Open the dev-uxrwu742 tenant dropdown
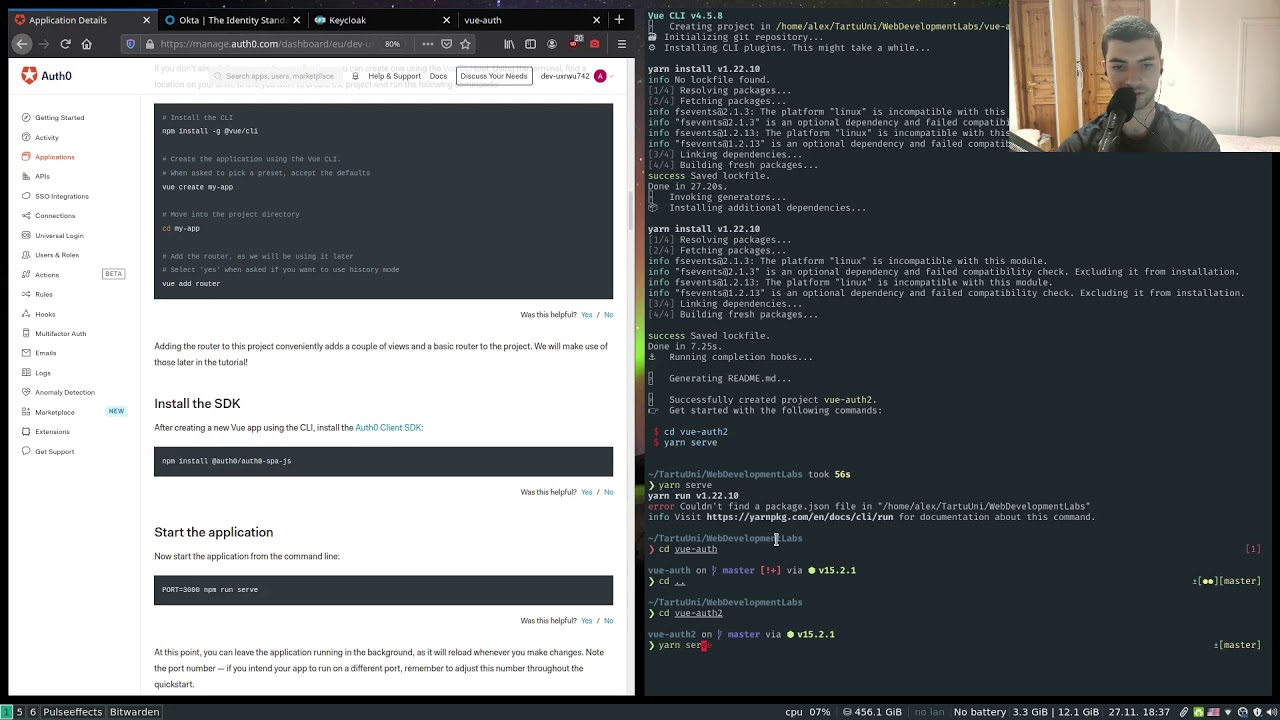This screenshot has height=720, width=1280. pyautogui.click(x=577, y=76)
